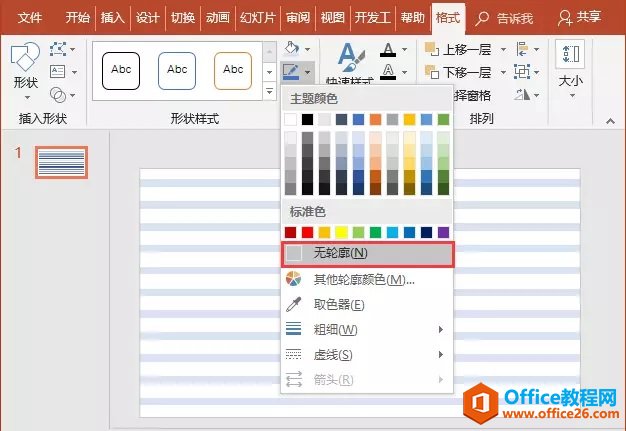Click the Tell Me (告诉我) search box
The image size is (626, 431).
[505, 18]
